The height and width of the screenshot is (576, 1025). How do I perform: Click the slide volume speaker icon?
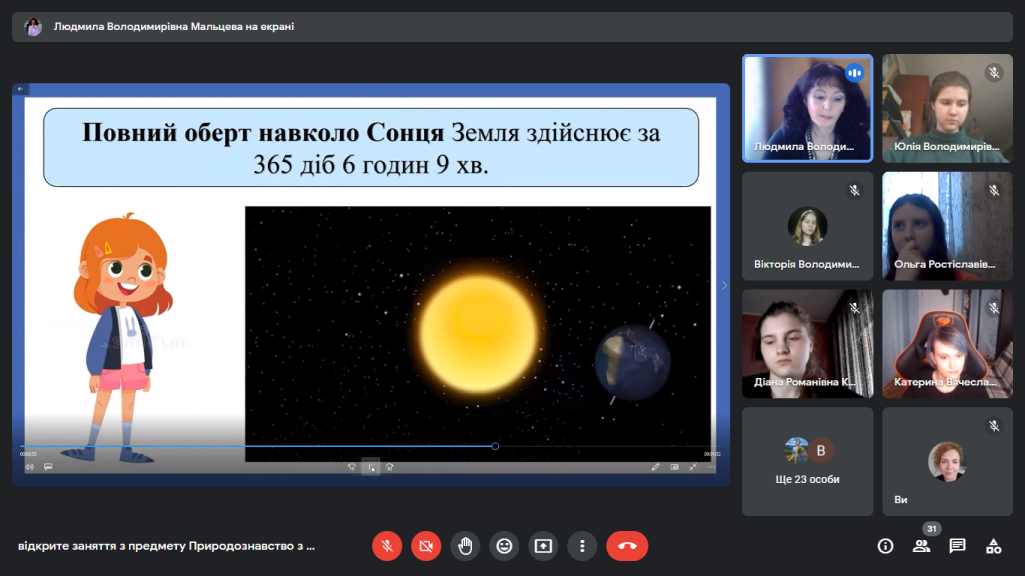(29, 467)
